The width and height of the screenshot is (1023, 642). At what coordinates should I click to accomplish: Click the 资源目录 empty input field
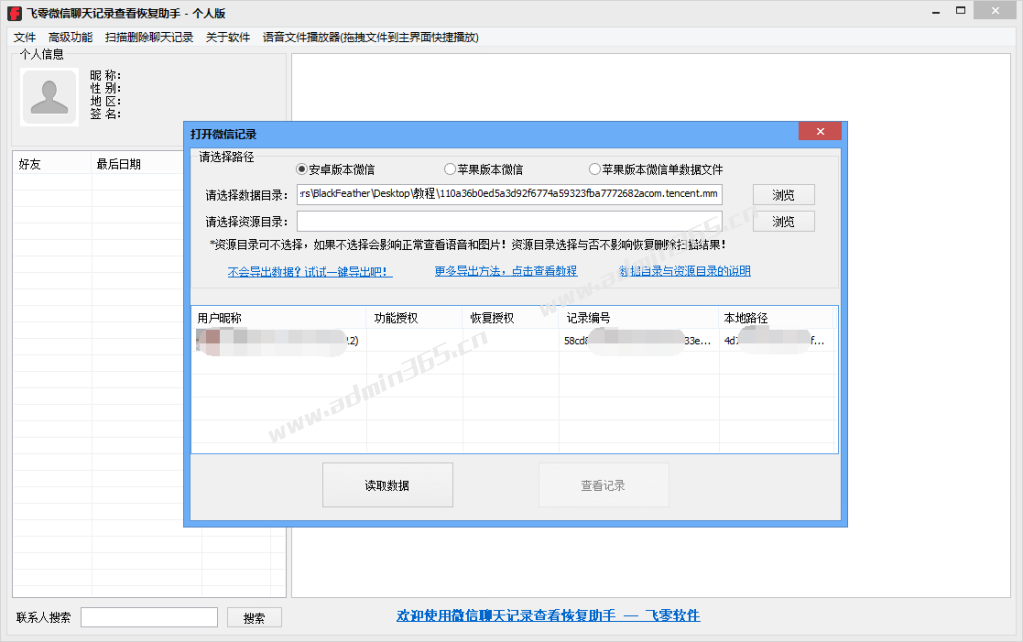tap(510, 222)
